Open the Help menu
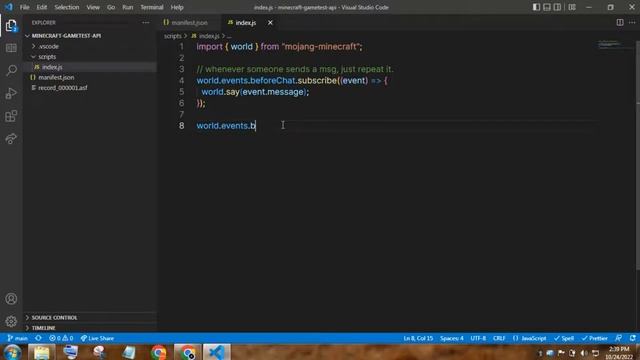This screenshot has width=640, height=360. (177, 7)
